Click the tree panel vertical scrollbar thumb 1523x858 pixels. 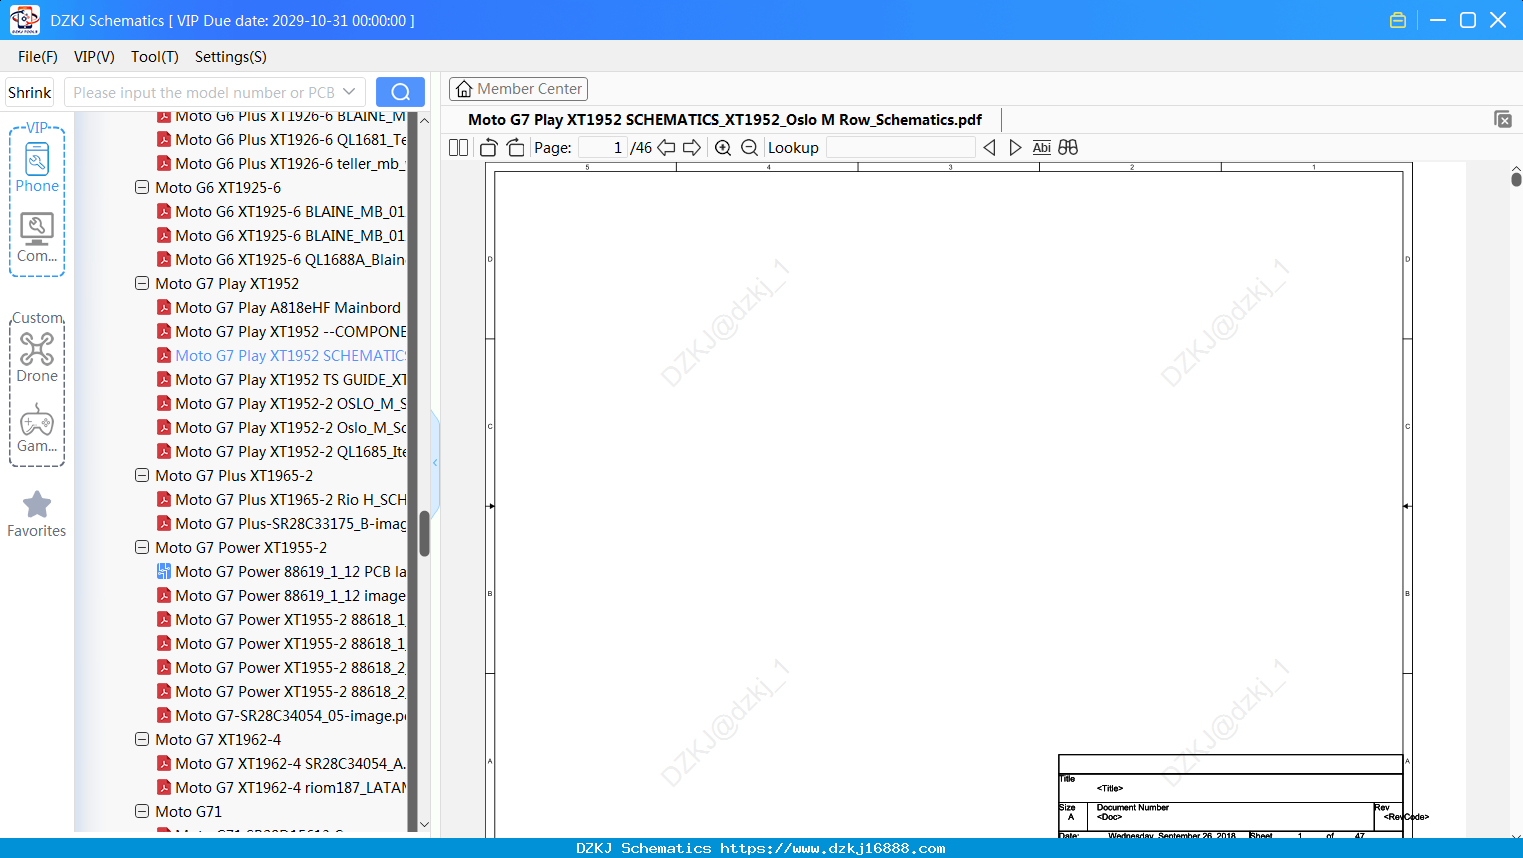[x=424, y=533]
